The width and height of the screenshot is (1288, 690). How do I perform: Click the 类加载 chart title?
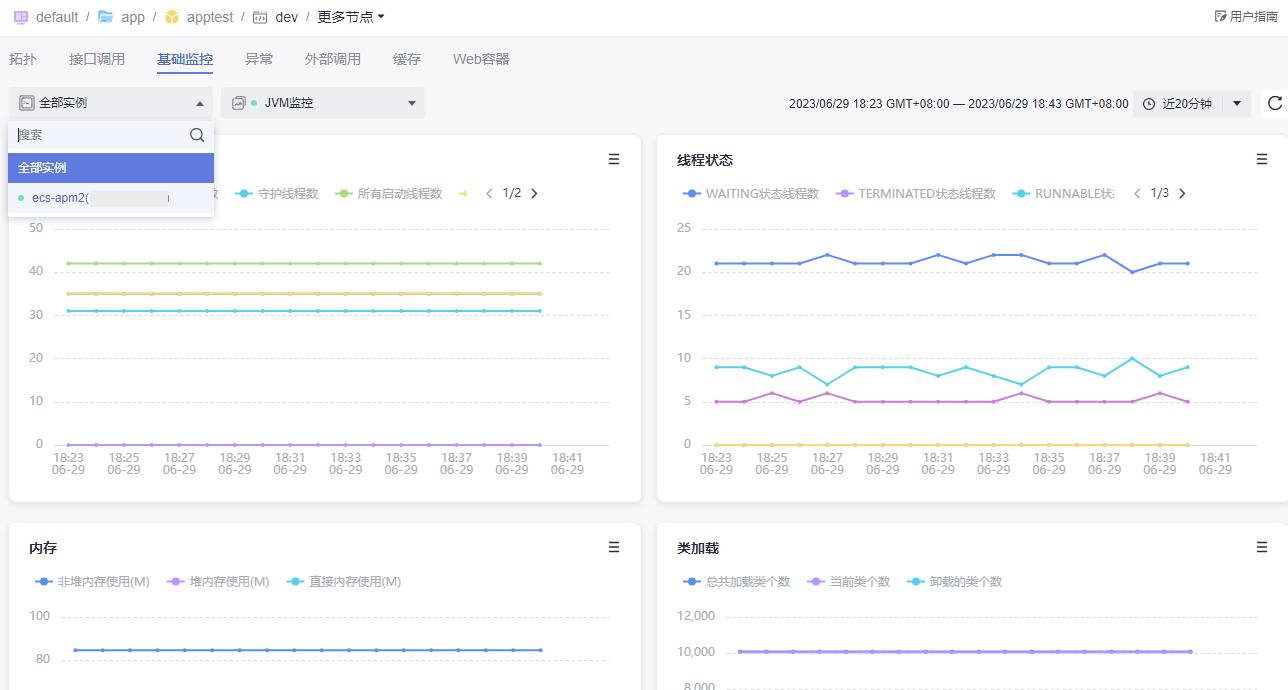tap(698, 548)
